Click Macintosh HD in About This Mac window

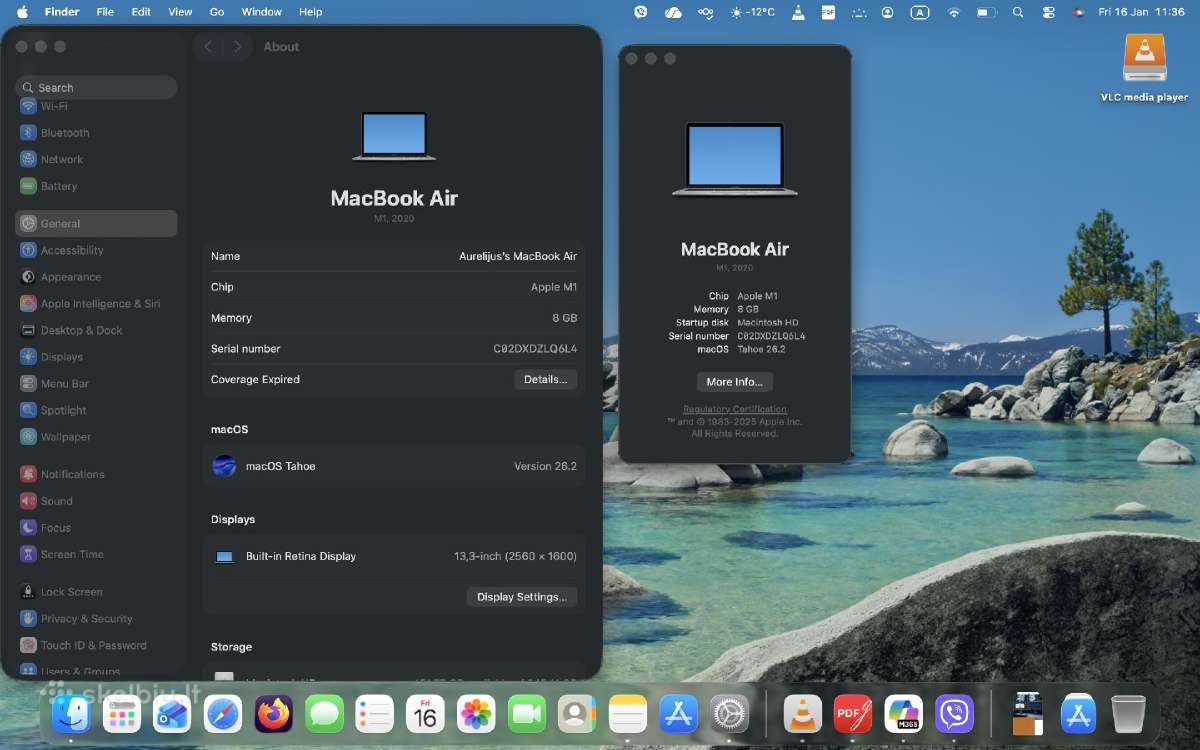(768, 323)
